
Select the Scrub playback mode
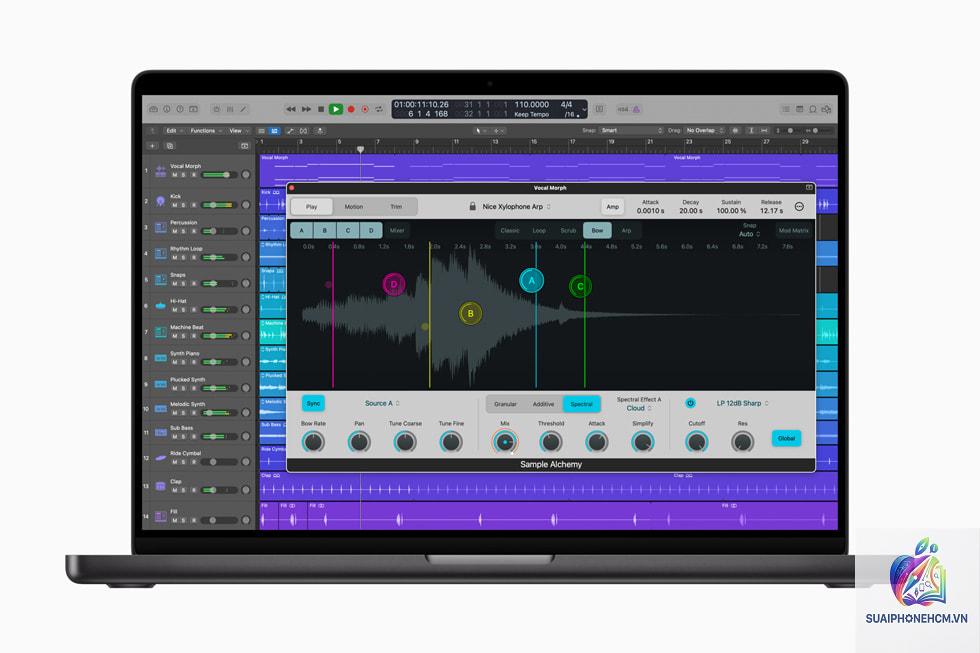click(x=568, y=231)
